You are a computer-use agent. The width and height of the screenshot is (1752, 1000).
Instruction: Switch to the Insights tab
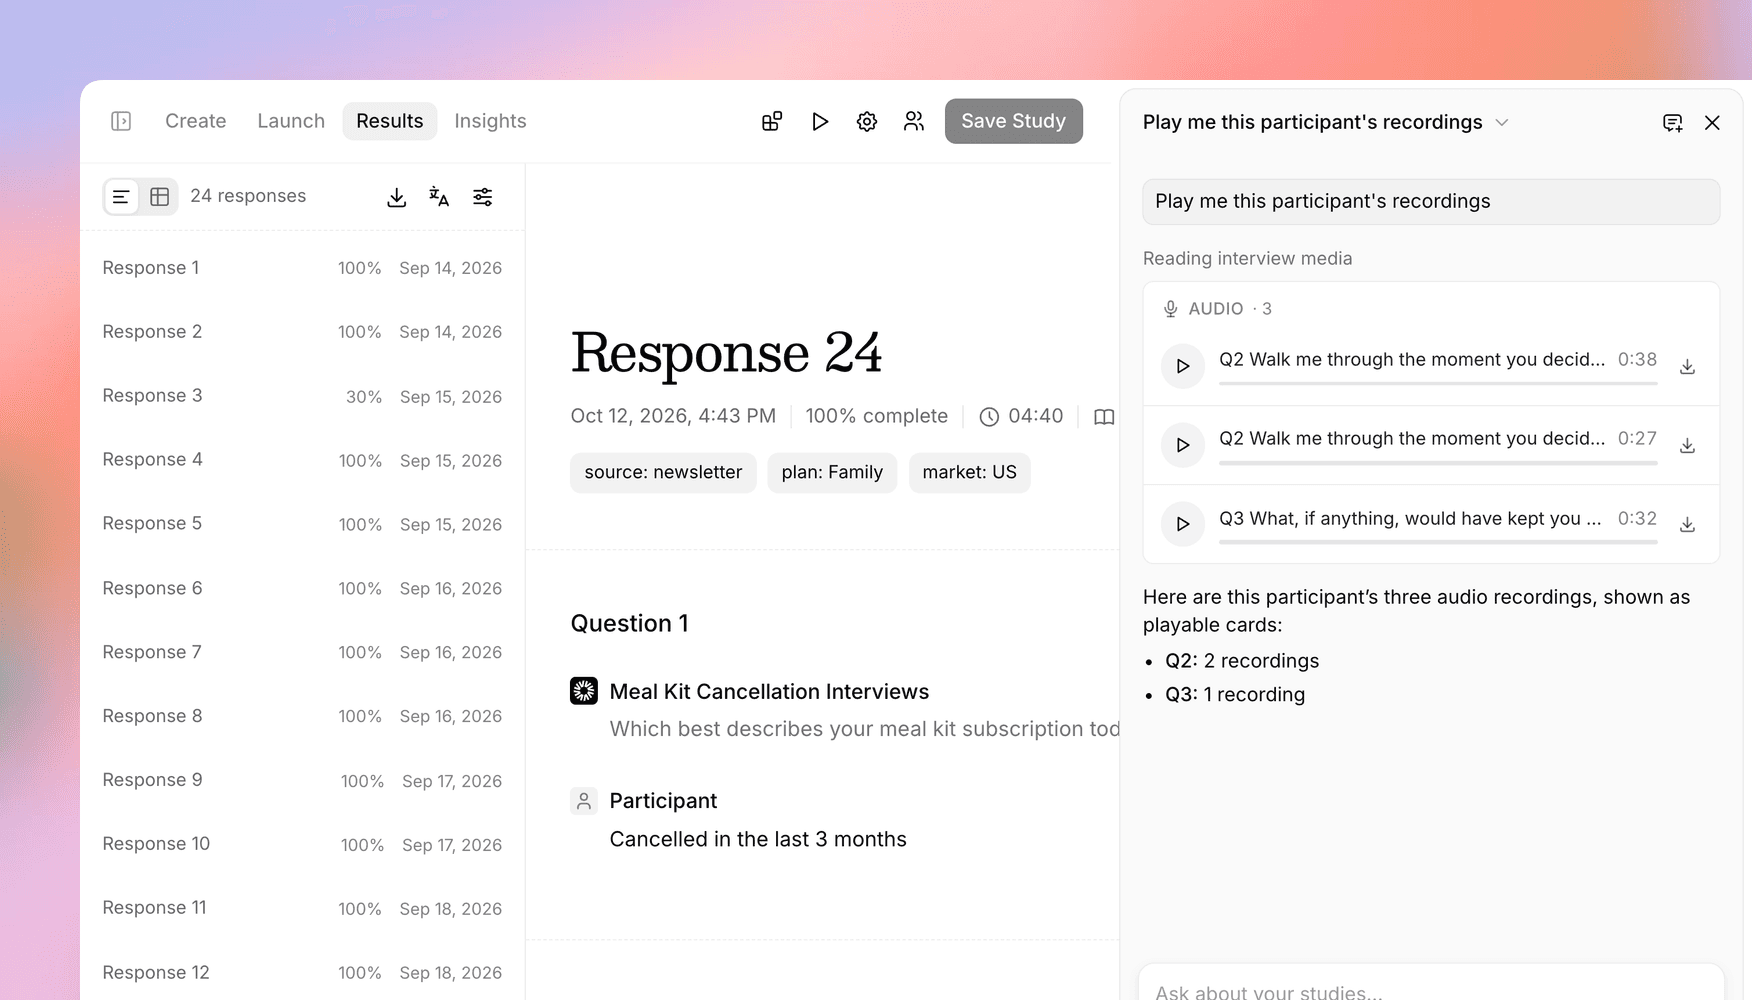point(490,121)
